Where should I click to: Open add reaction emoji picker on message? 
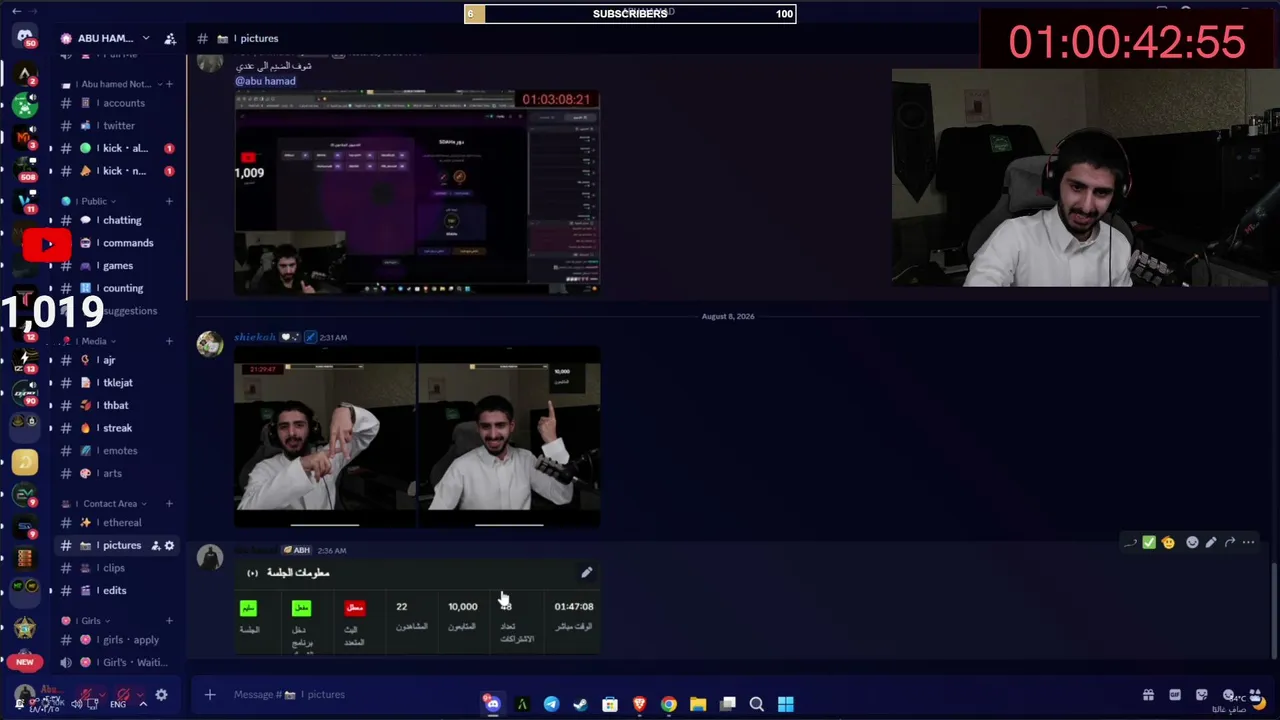[x=1191, y=543]
